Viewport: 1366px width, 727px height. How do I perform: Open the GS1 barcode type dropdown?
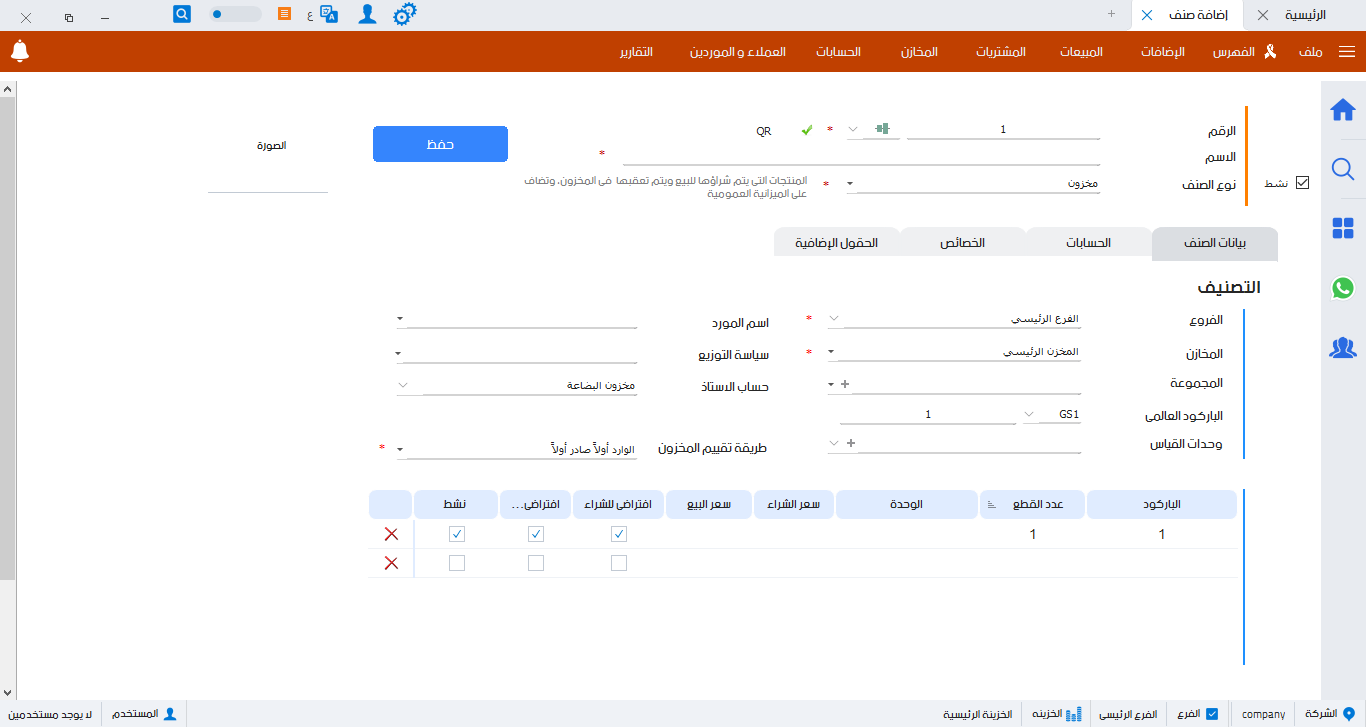(1028, 412)
